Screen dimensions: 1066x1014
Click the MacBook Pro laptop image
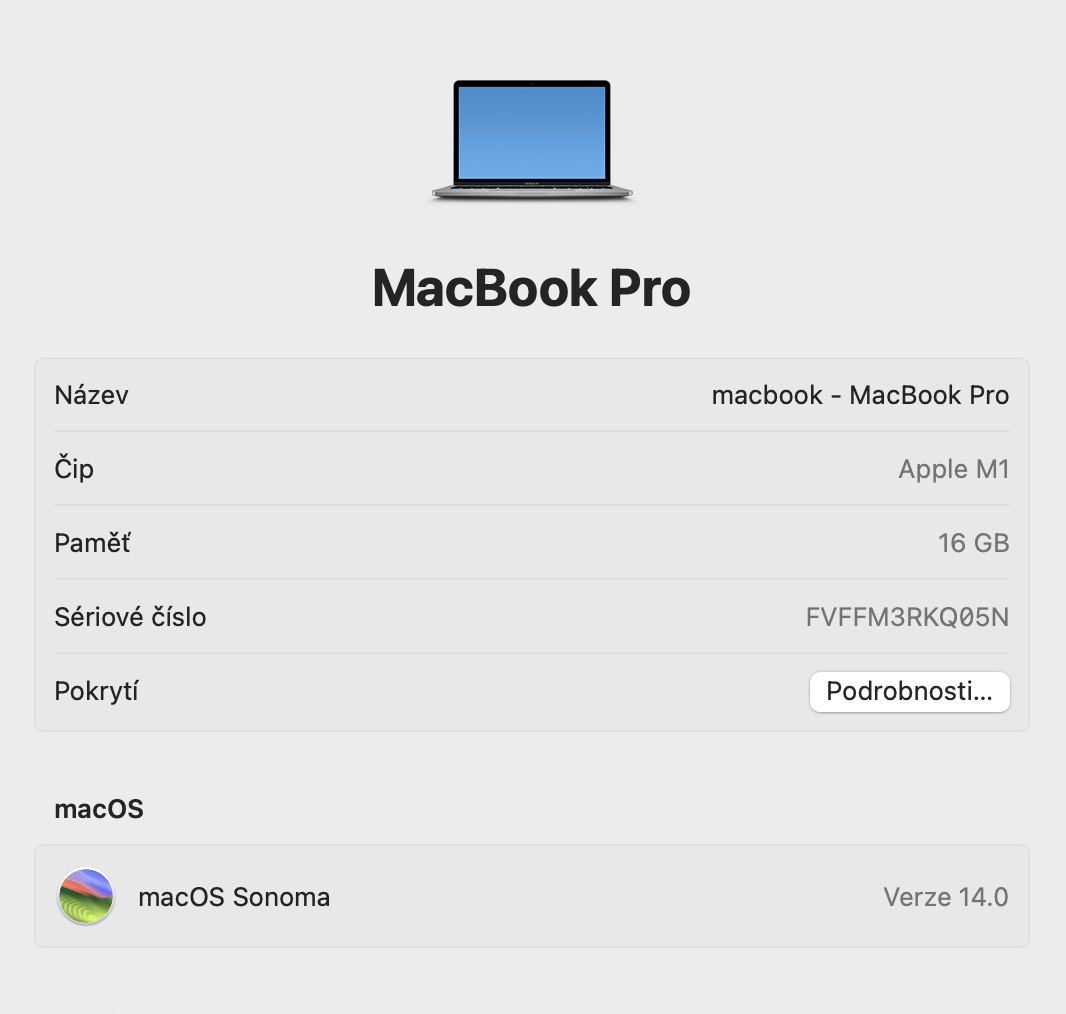tap(532, 140)
